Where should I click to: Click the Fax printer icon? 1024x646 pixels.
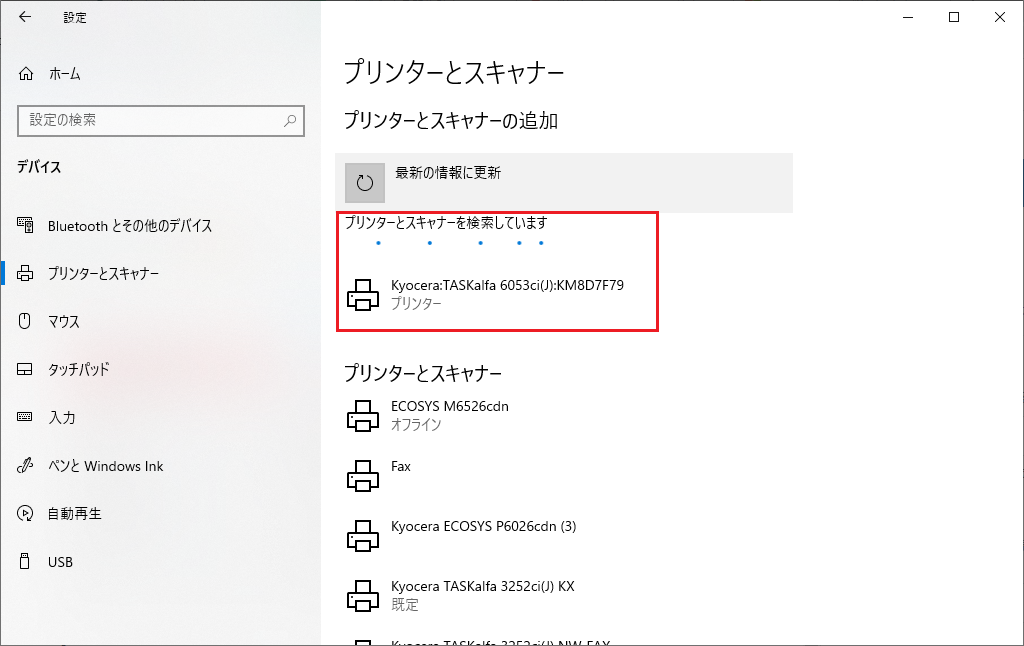(x=363, y=476)
